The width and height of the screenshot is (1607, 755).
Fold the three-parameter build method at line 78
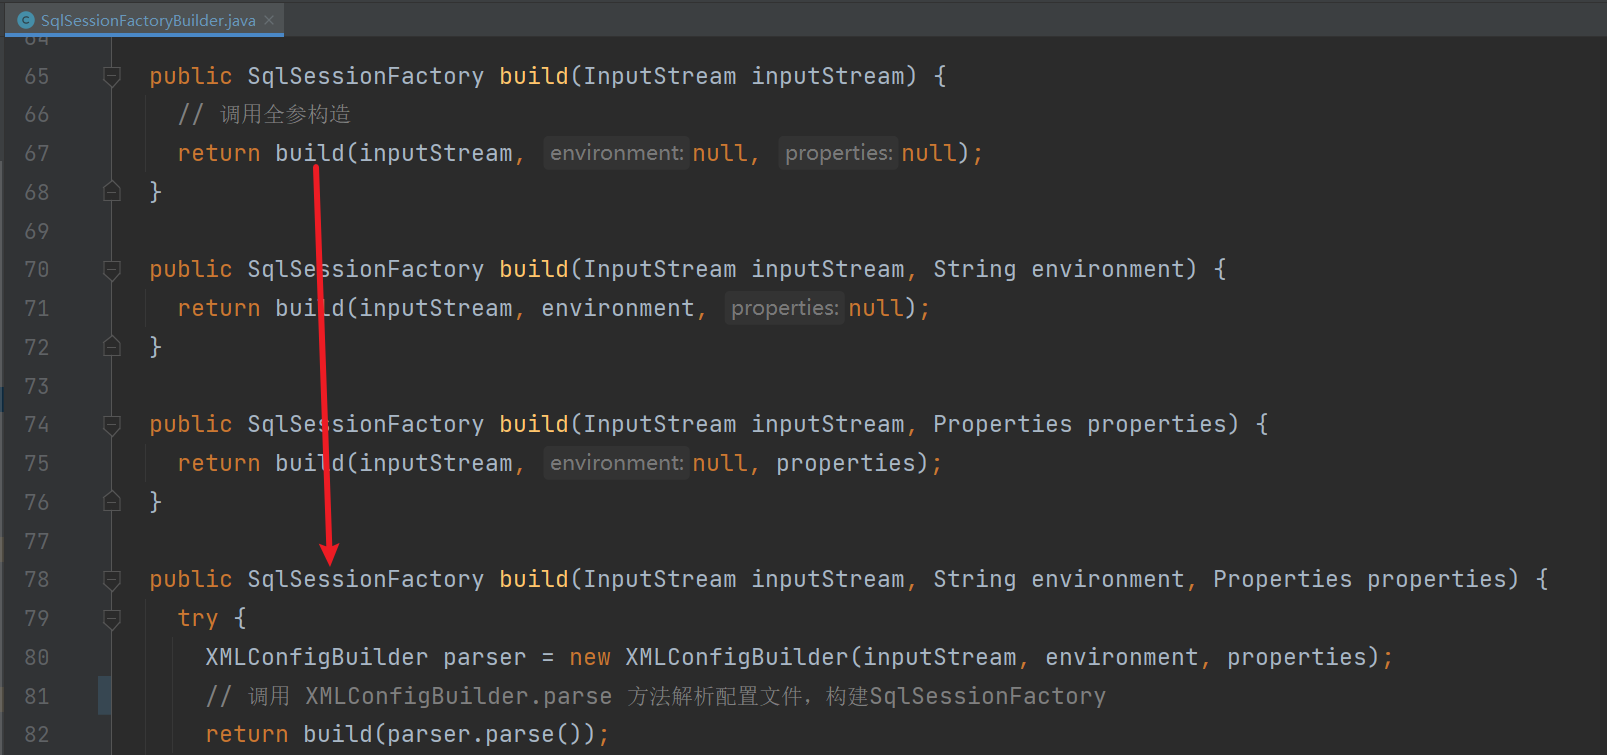pyautogui.click(x=112, y=580)
